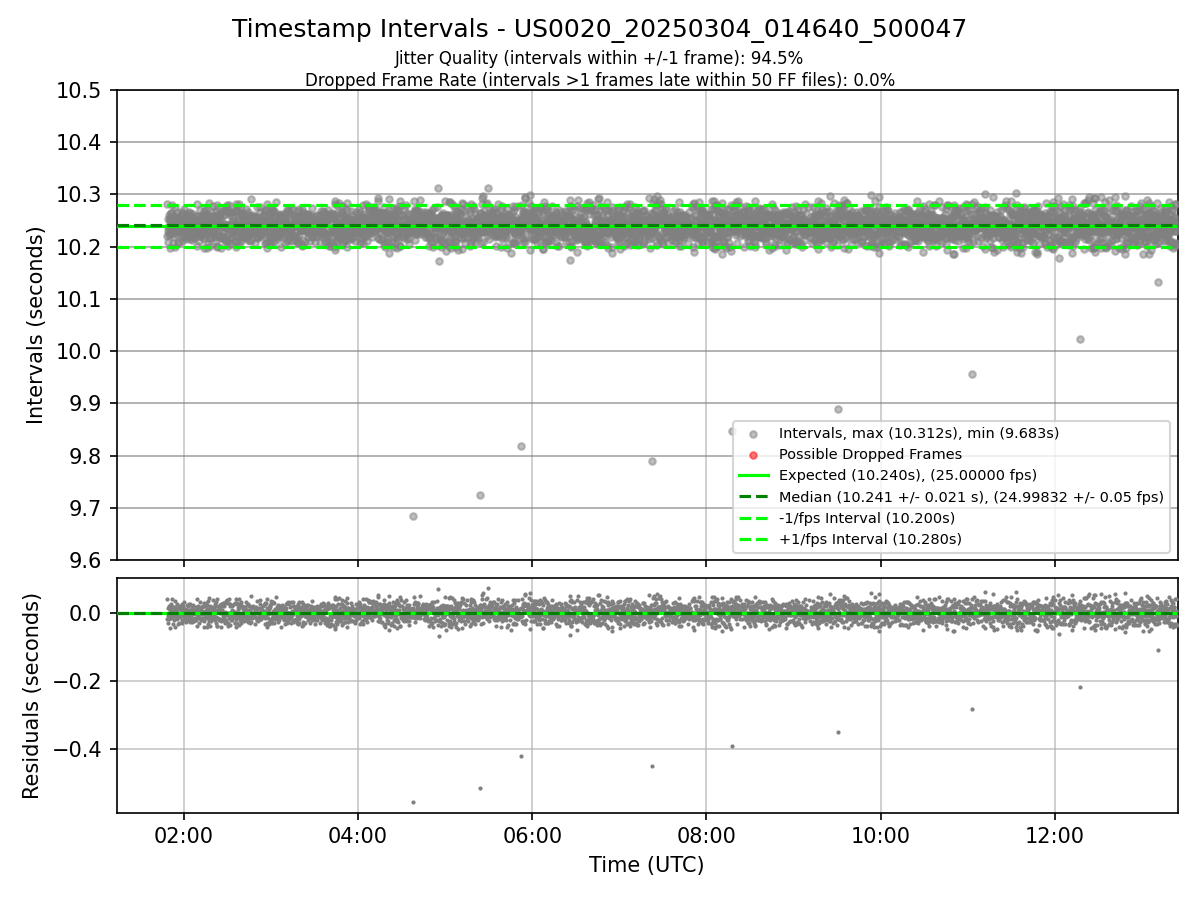The width and height of the screenshot is (1200, 900).
Task: Click the gray dot marker beside 'Intervals, max' in the legend
Action: [754, 434]
